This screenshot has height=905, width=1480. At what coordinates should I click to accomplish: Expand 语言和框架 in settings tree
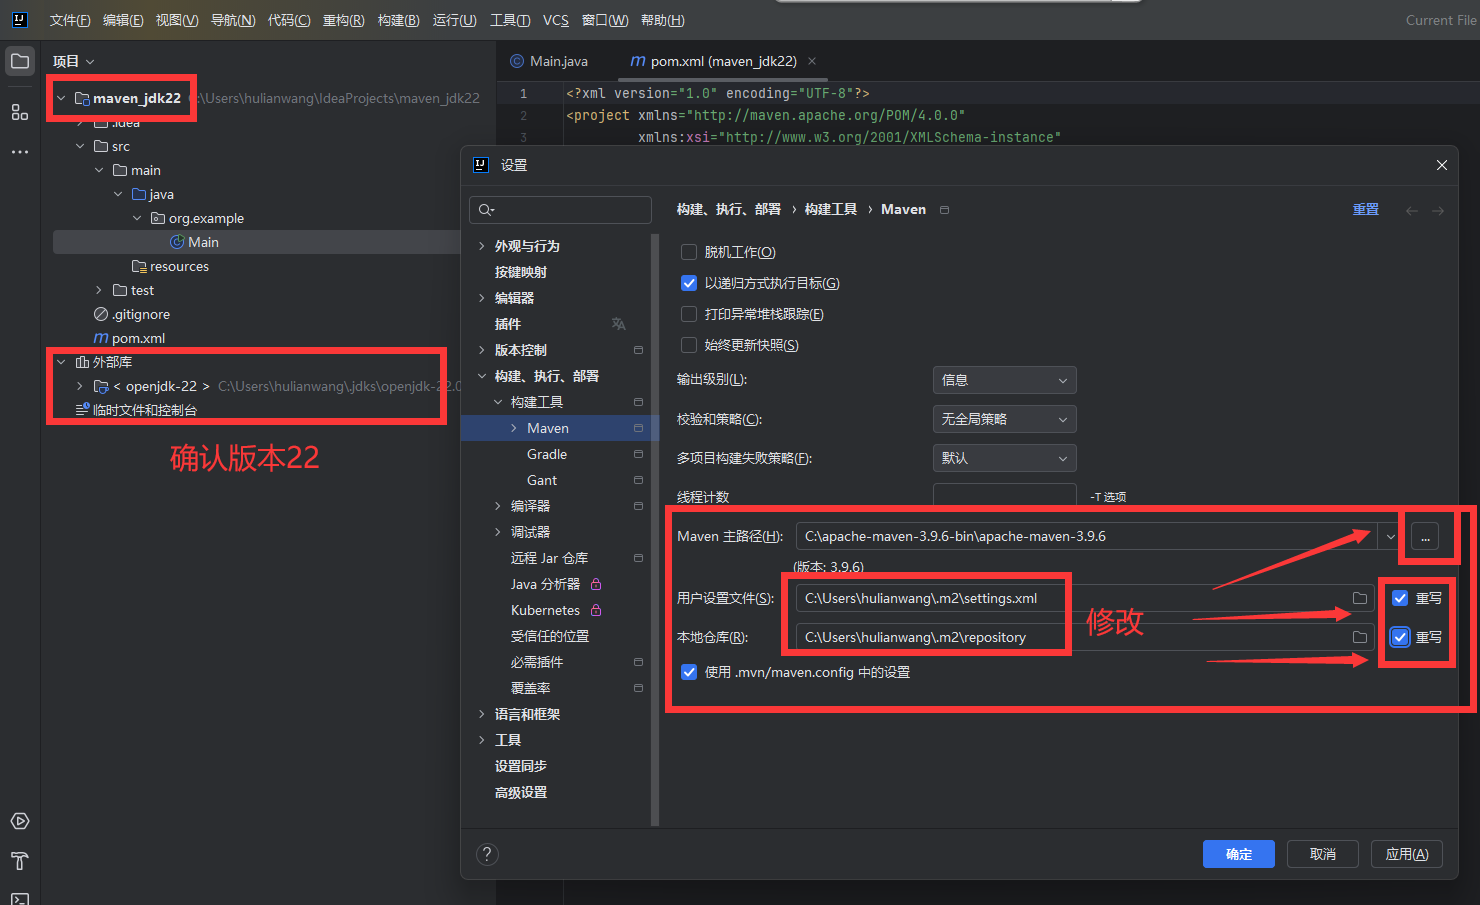tap(482, 714)
